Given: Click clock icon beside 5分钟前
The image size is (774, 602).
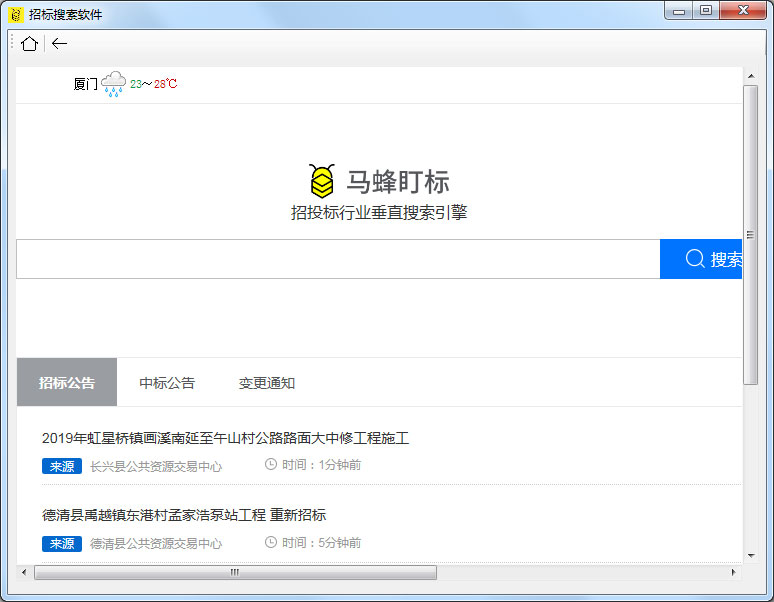Looking at the screenshot, I should click(271, 542).
